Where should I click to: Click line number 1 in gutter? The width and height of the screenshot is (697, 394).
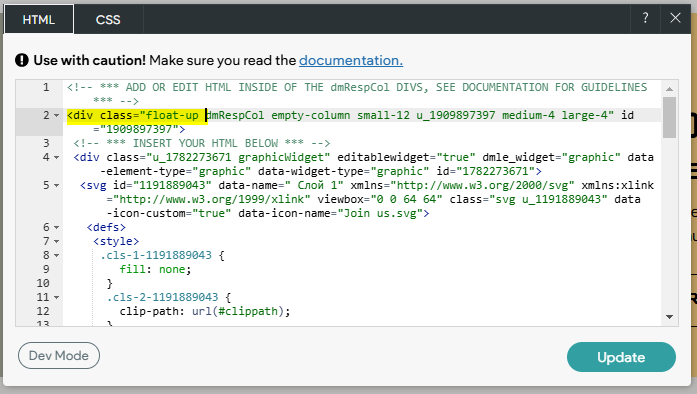[46, 87]
